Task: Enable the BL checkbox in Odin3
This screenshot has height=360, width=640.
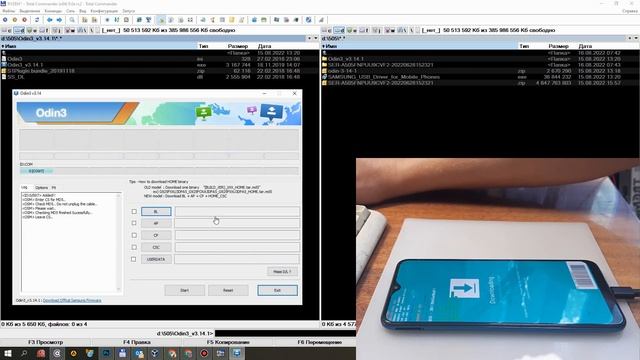Action: pos(134,211)
